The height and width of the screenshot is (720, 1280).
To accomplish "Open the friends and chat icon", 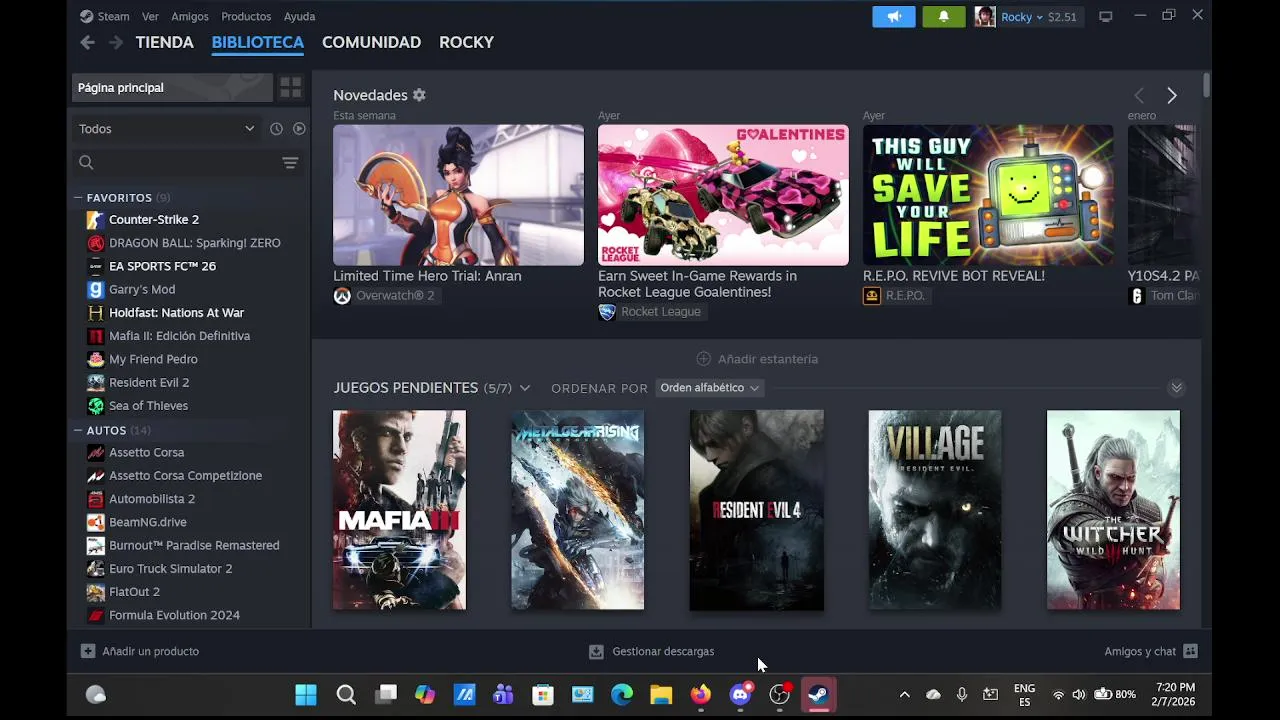I will [x=1190, y=651].
